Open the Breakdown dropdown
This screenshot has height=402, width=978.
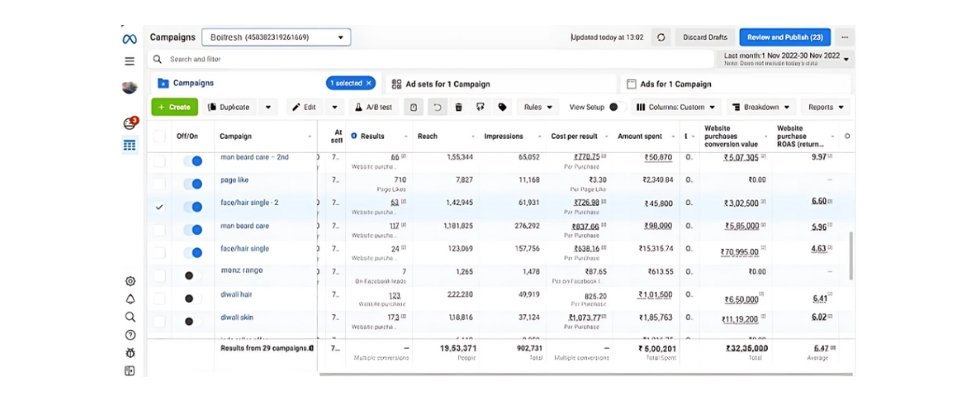pyautogui.click(x=759, y=107)
